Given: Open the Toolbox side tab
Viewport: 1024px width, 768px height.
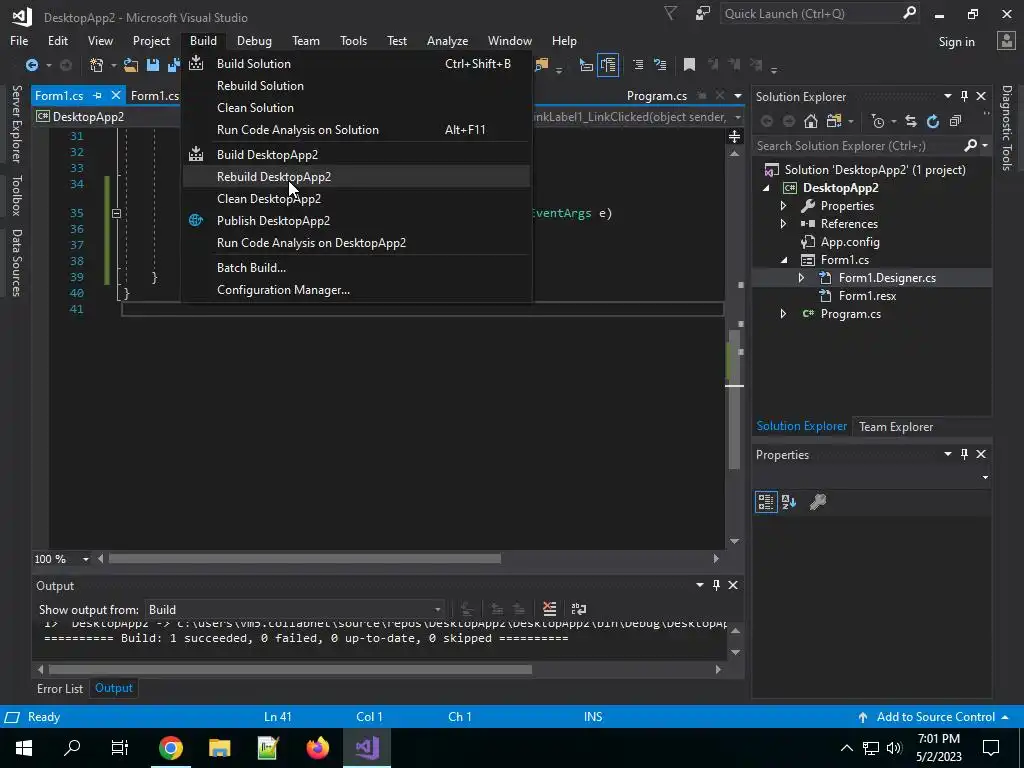Looking at the screenshot, I should tap(17, 195).
